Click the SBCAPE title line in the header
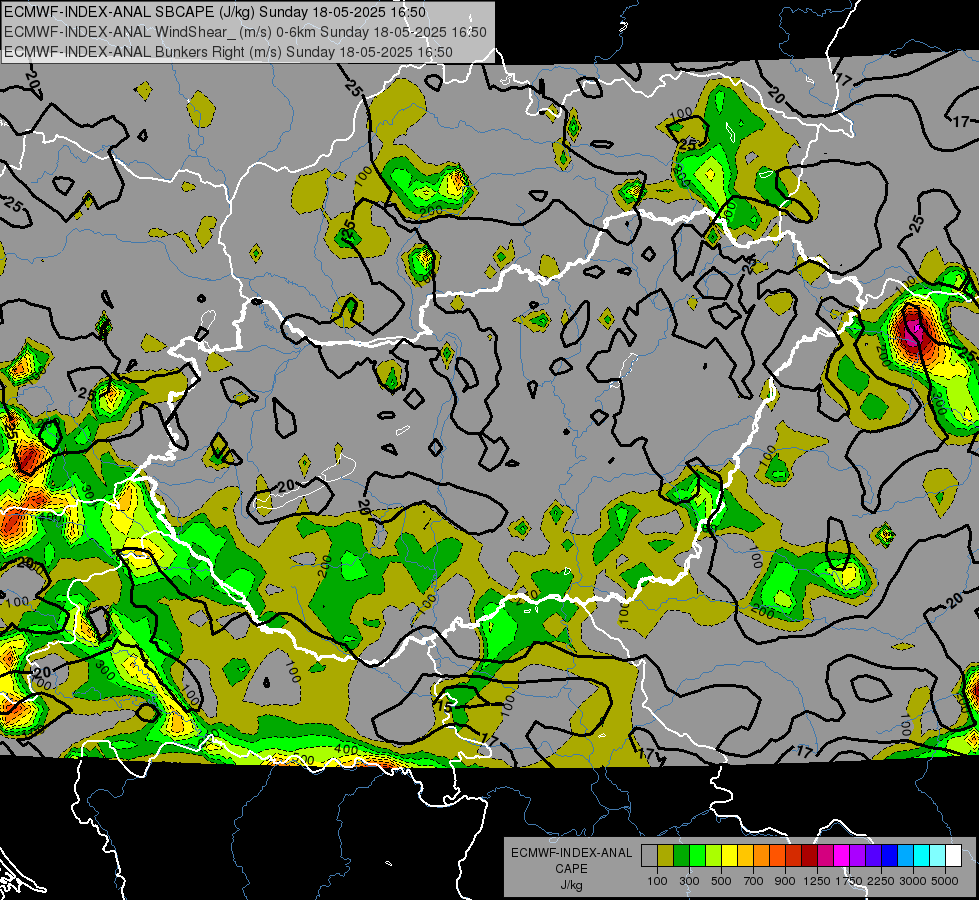Image resolution: width=979 pixels, height=900 pixels. click(215, 12)
